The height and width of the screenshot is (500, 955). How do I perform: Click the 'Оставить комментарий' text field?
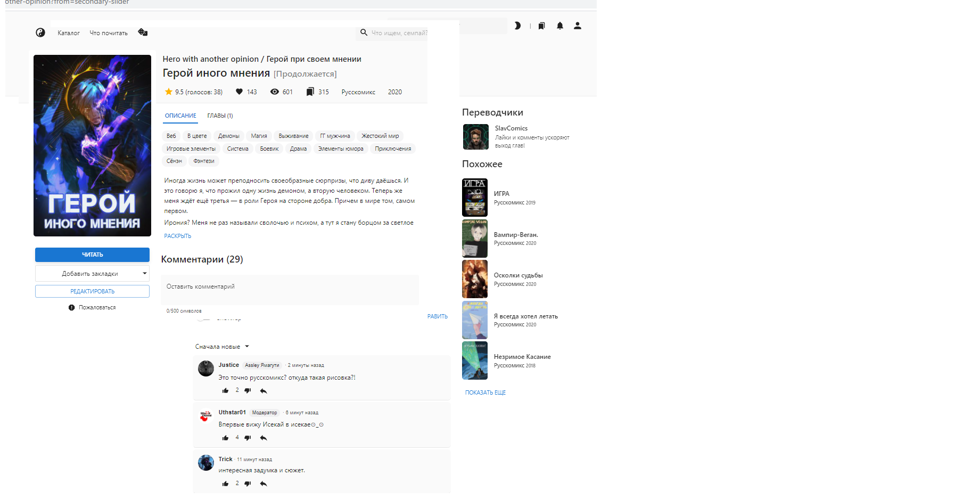[290, 288]
